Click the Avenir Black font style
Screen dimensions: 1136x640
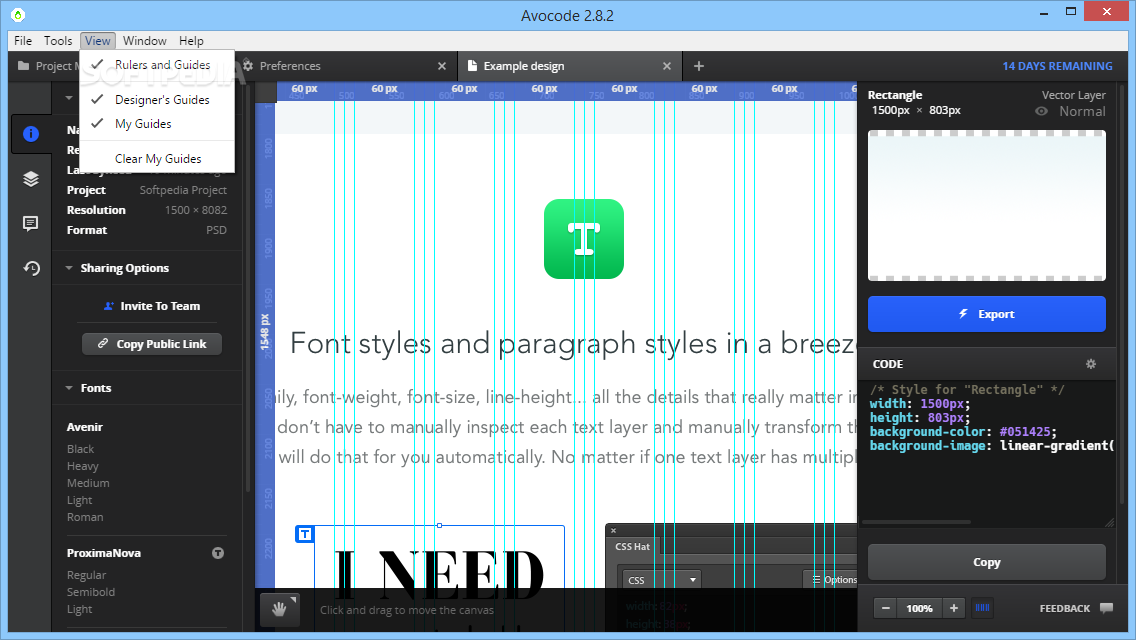(x=80, y=449)
